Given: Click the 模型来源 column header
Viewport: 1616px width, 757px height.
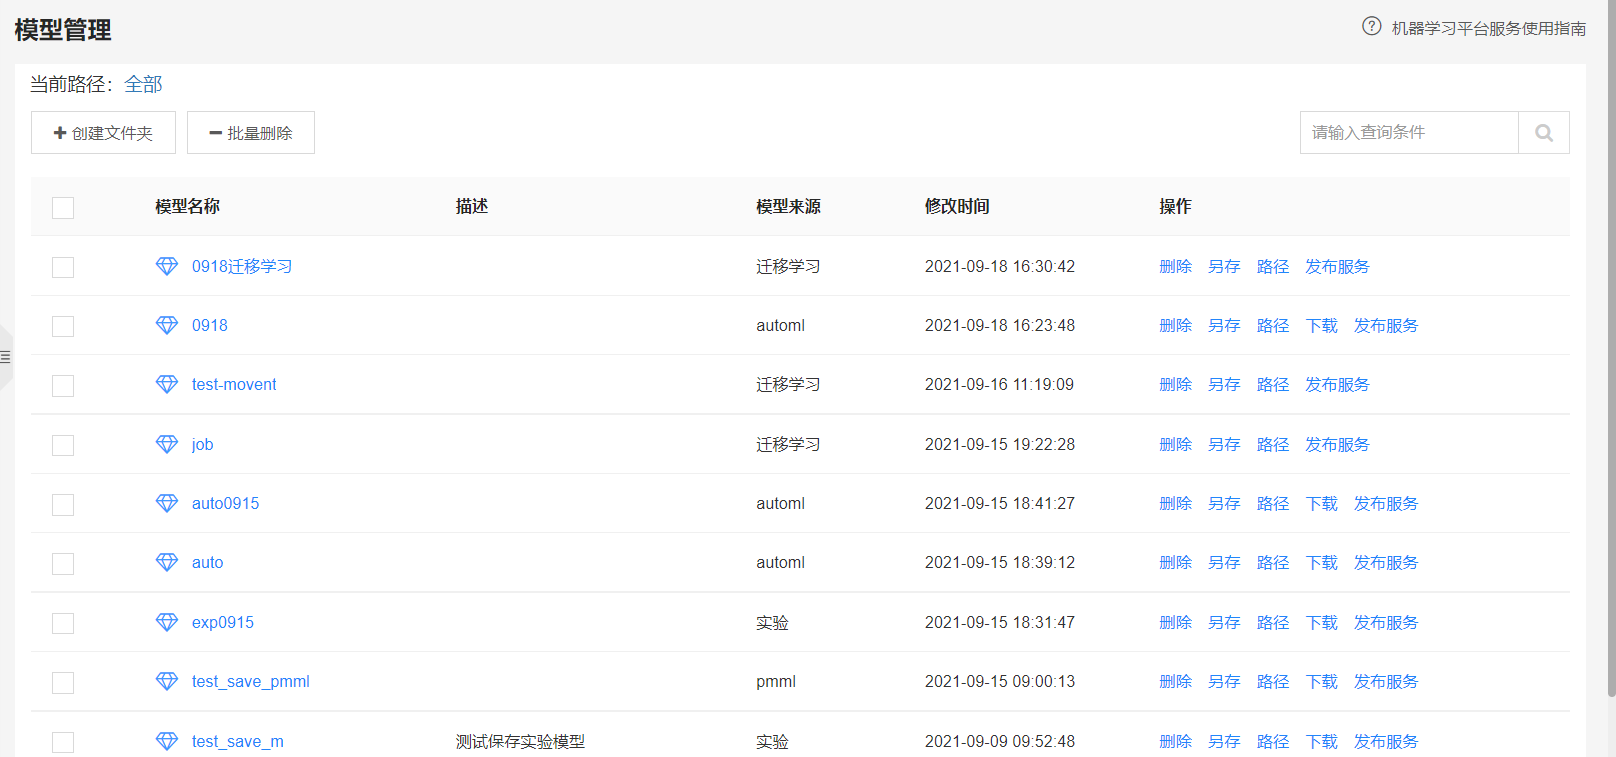Looking at the screenshot, I should tap(788, 206).
